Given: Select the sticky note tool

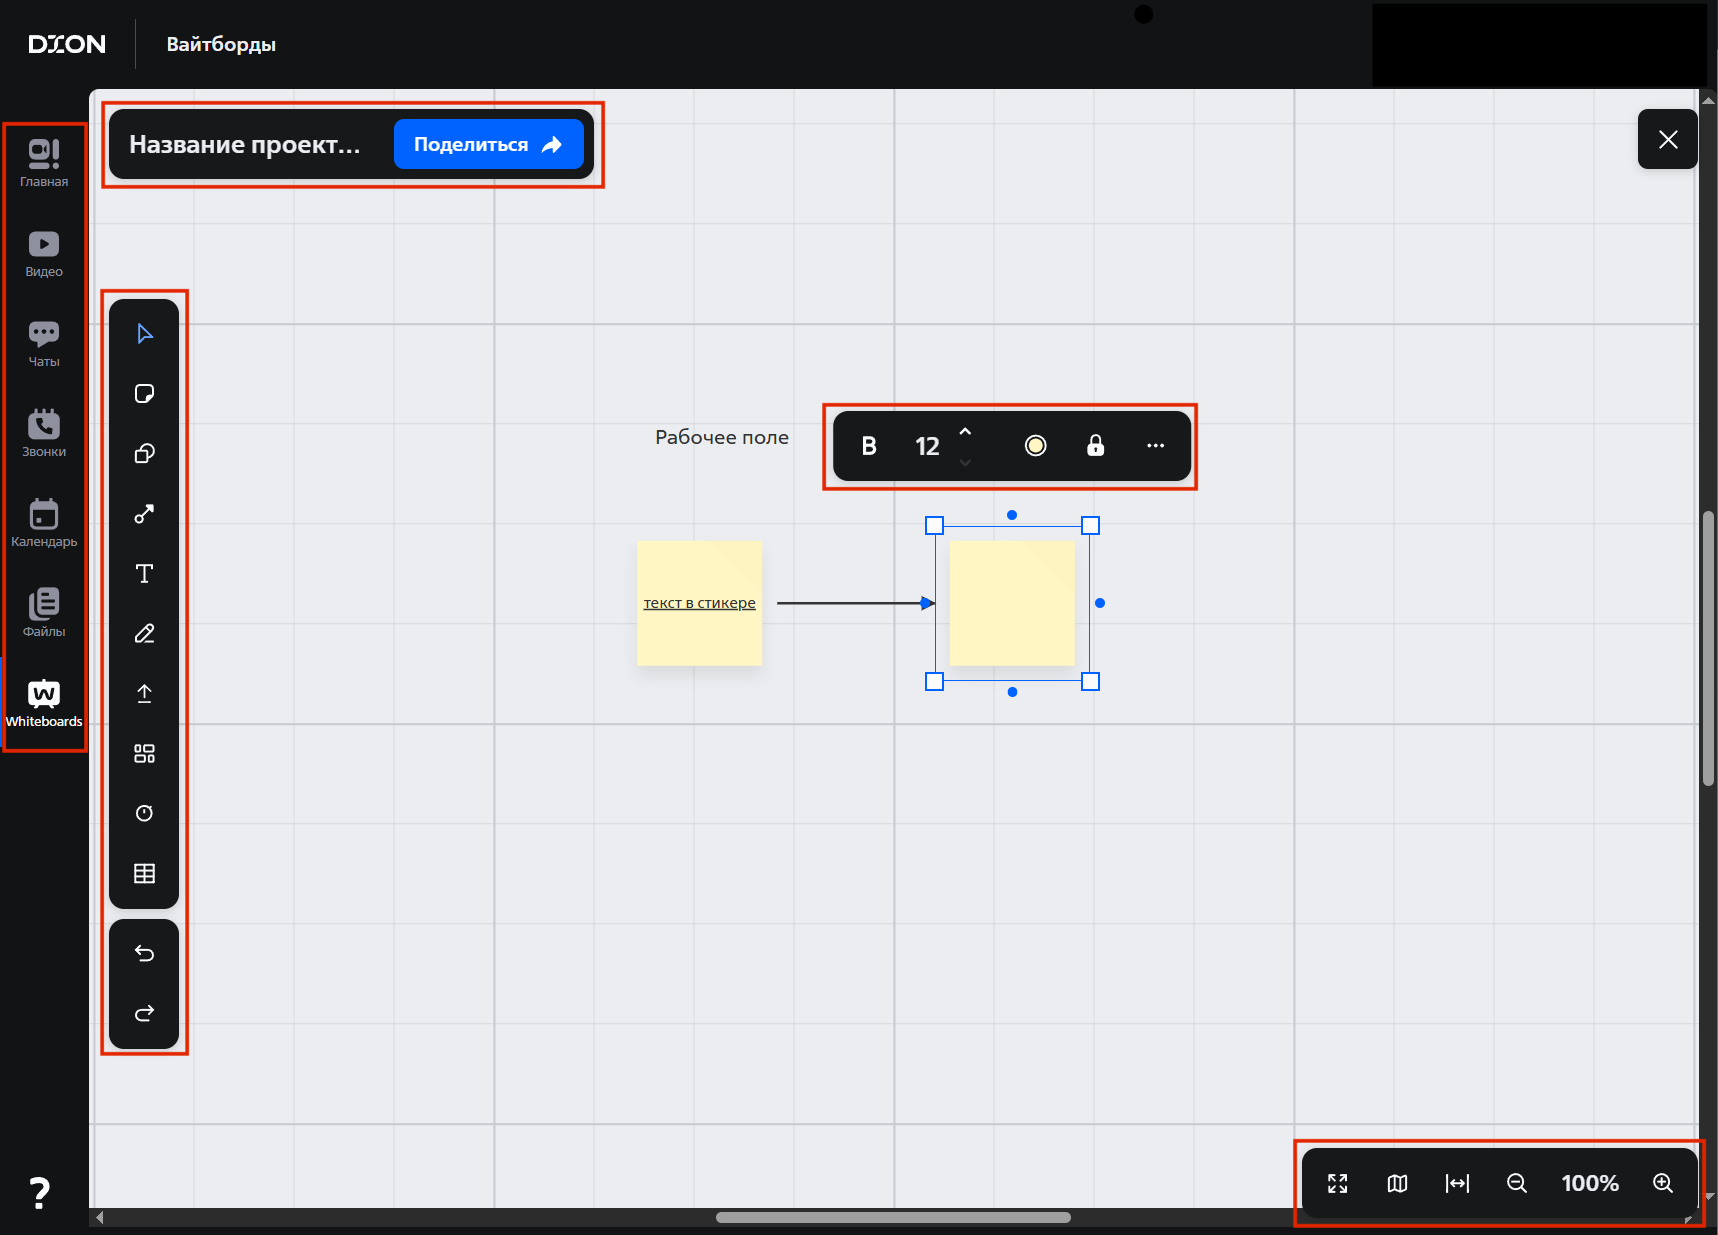Looking at the screenshot, I should click(x=144, y=393).
